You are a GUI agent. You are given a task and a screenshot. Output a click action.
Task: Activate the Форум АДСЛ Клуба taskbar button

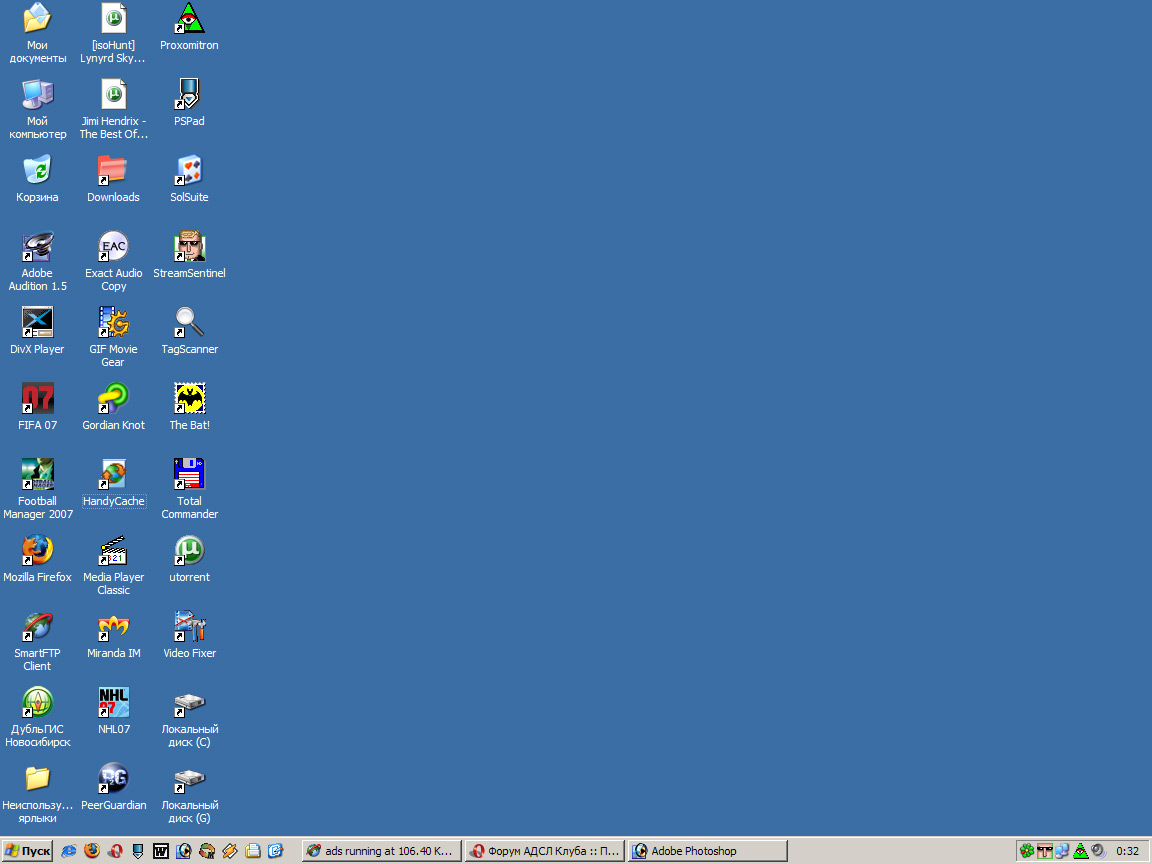click(544, 851)
